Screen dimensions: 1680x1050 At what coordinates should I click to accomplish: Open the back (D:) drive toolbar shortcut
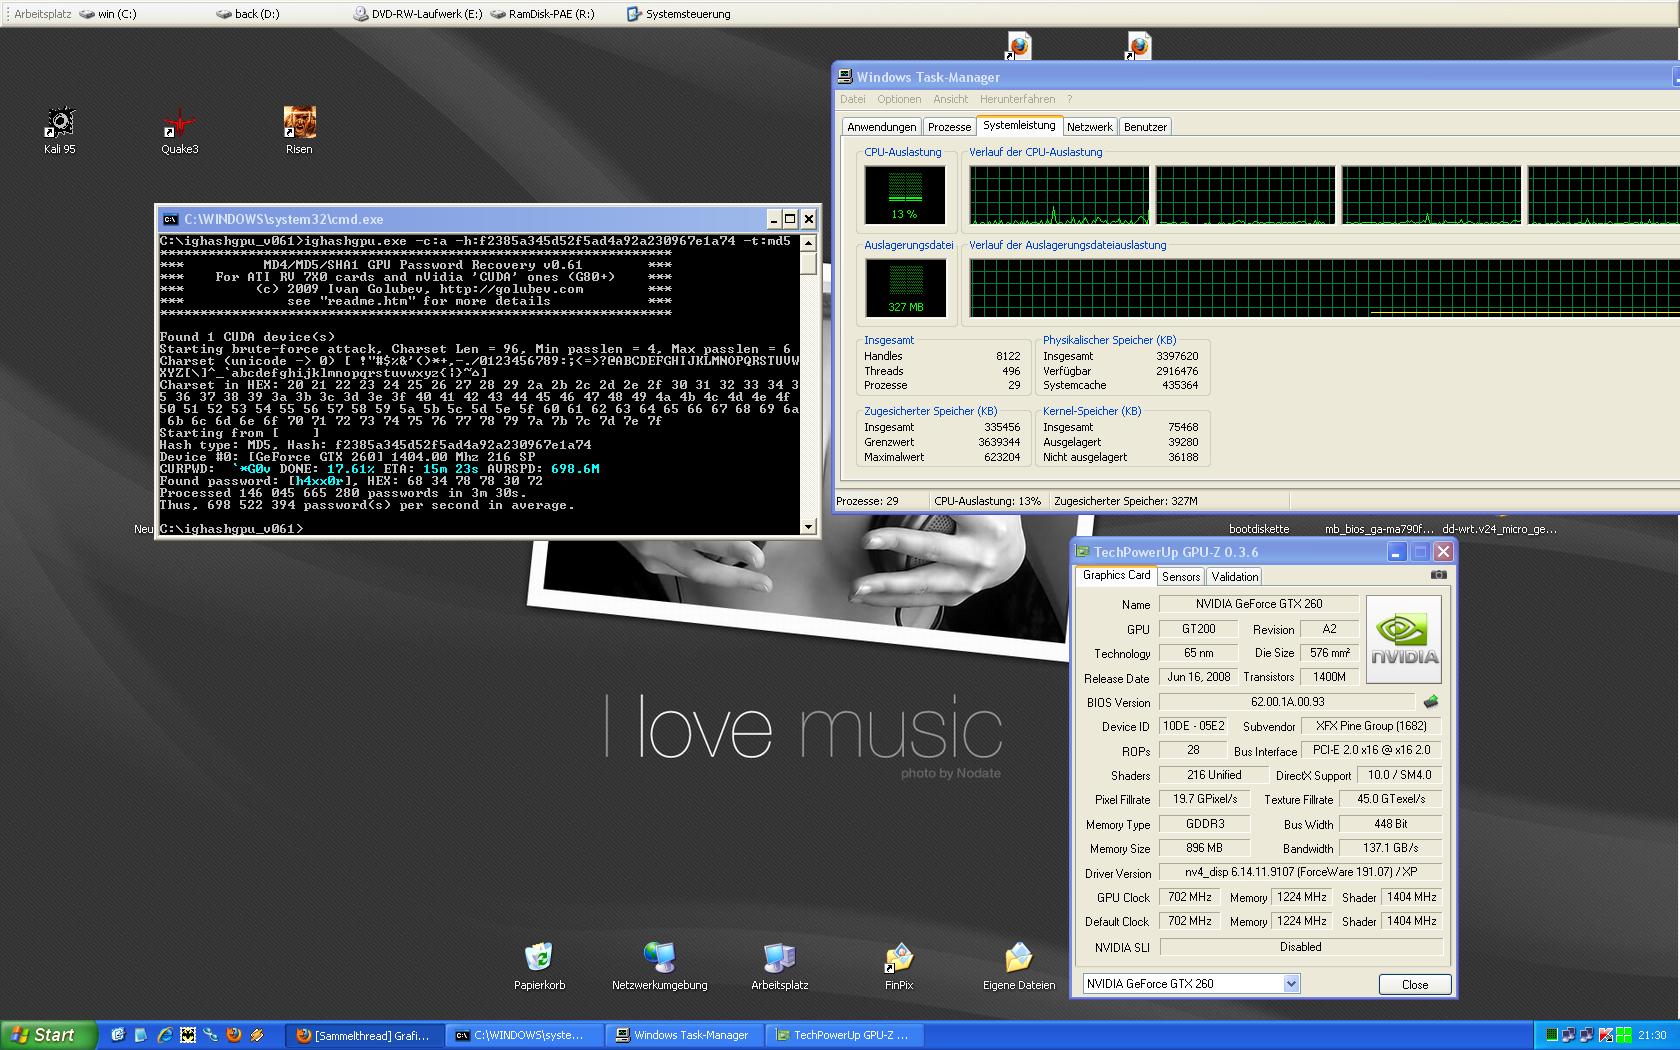coord(249,14)
